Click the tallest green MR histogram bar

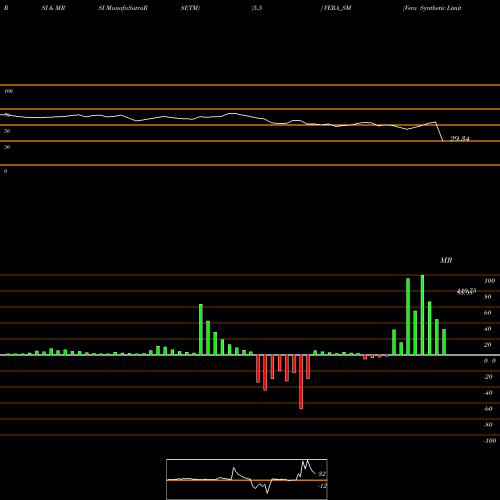click(422, 315)
